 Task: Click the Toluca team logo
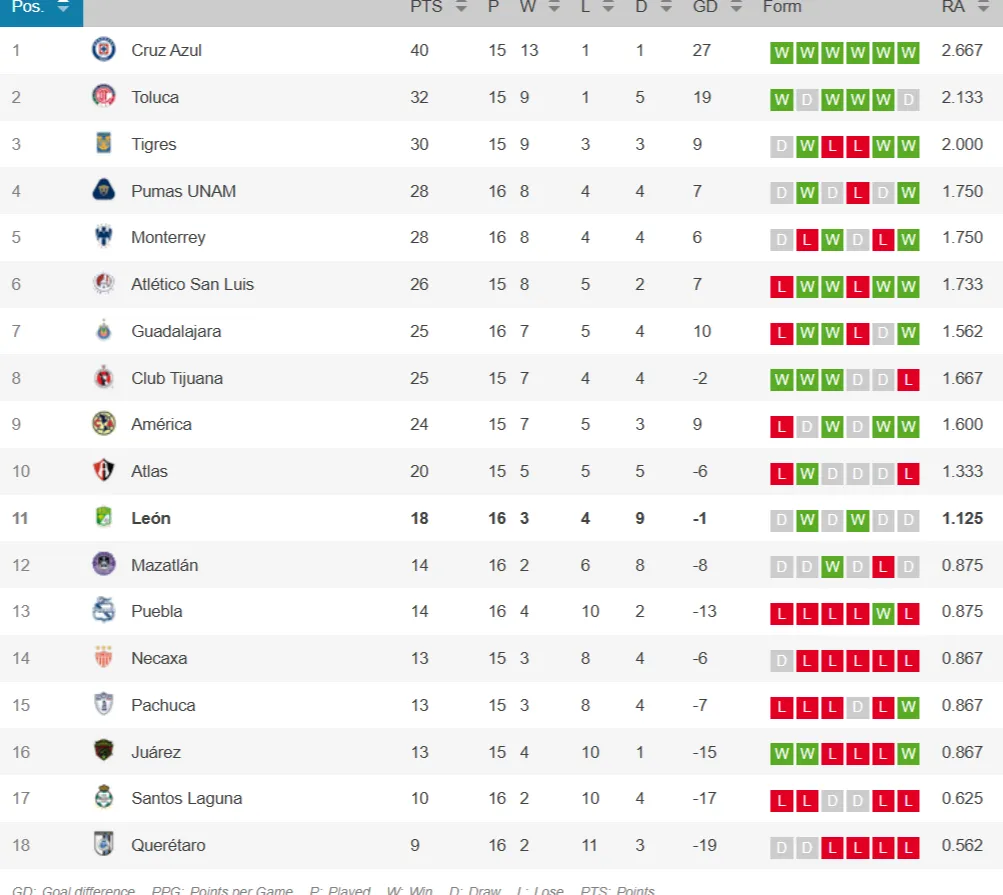[103, 97]
